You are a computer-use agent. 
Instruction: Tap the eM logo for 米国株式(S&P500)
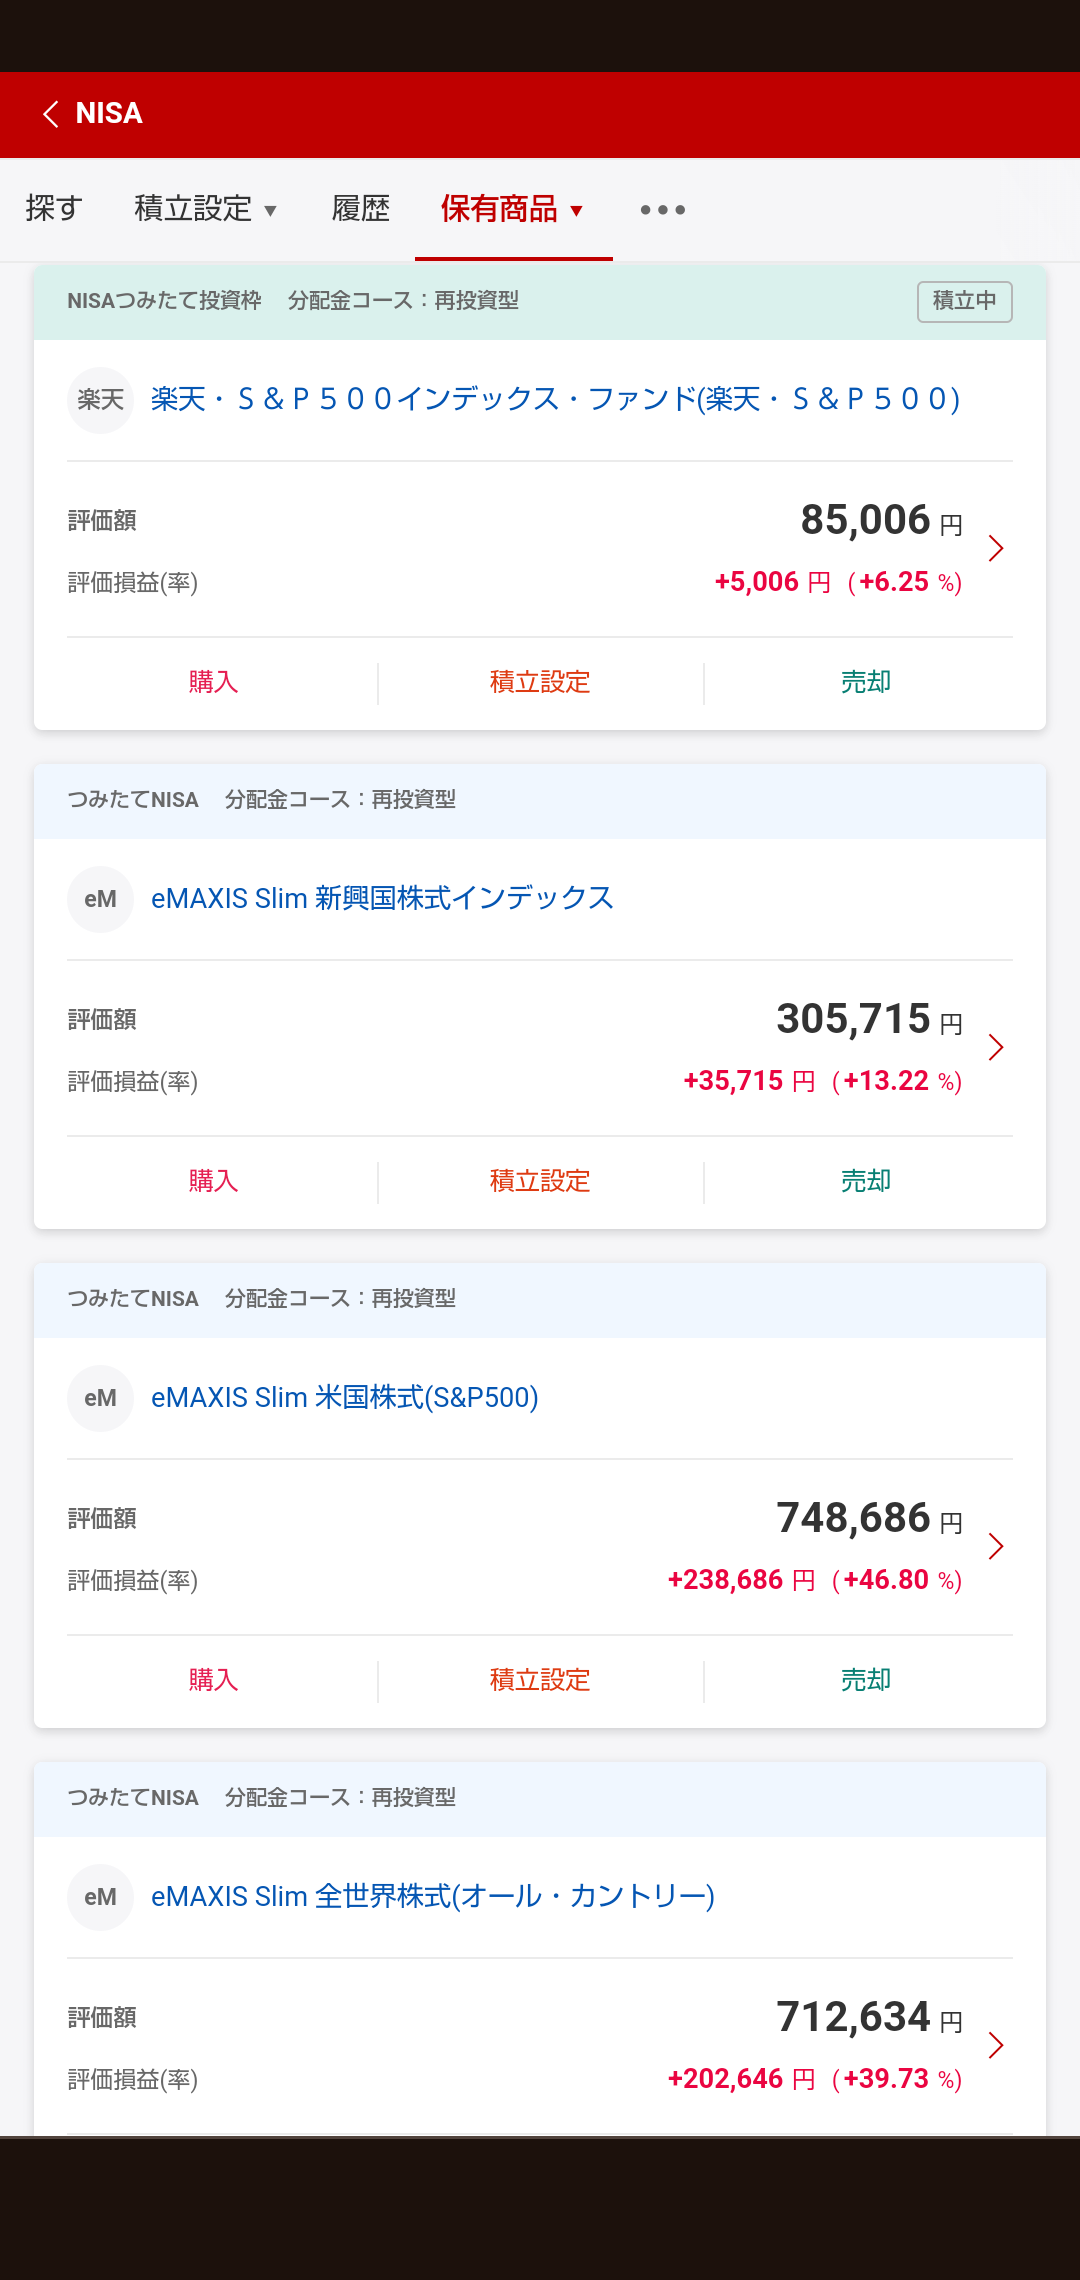coord(100,1398)
